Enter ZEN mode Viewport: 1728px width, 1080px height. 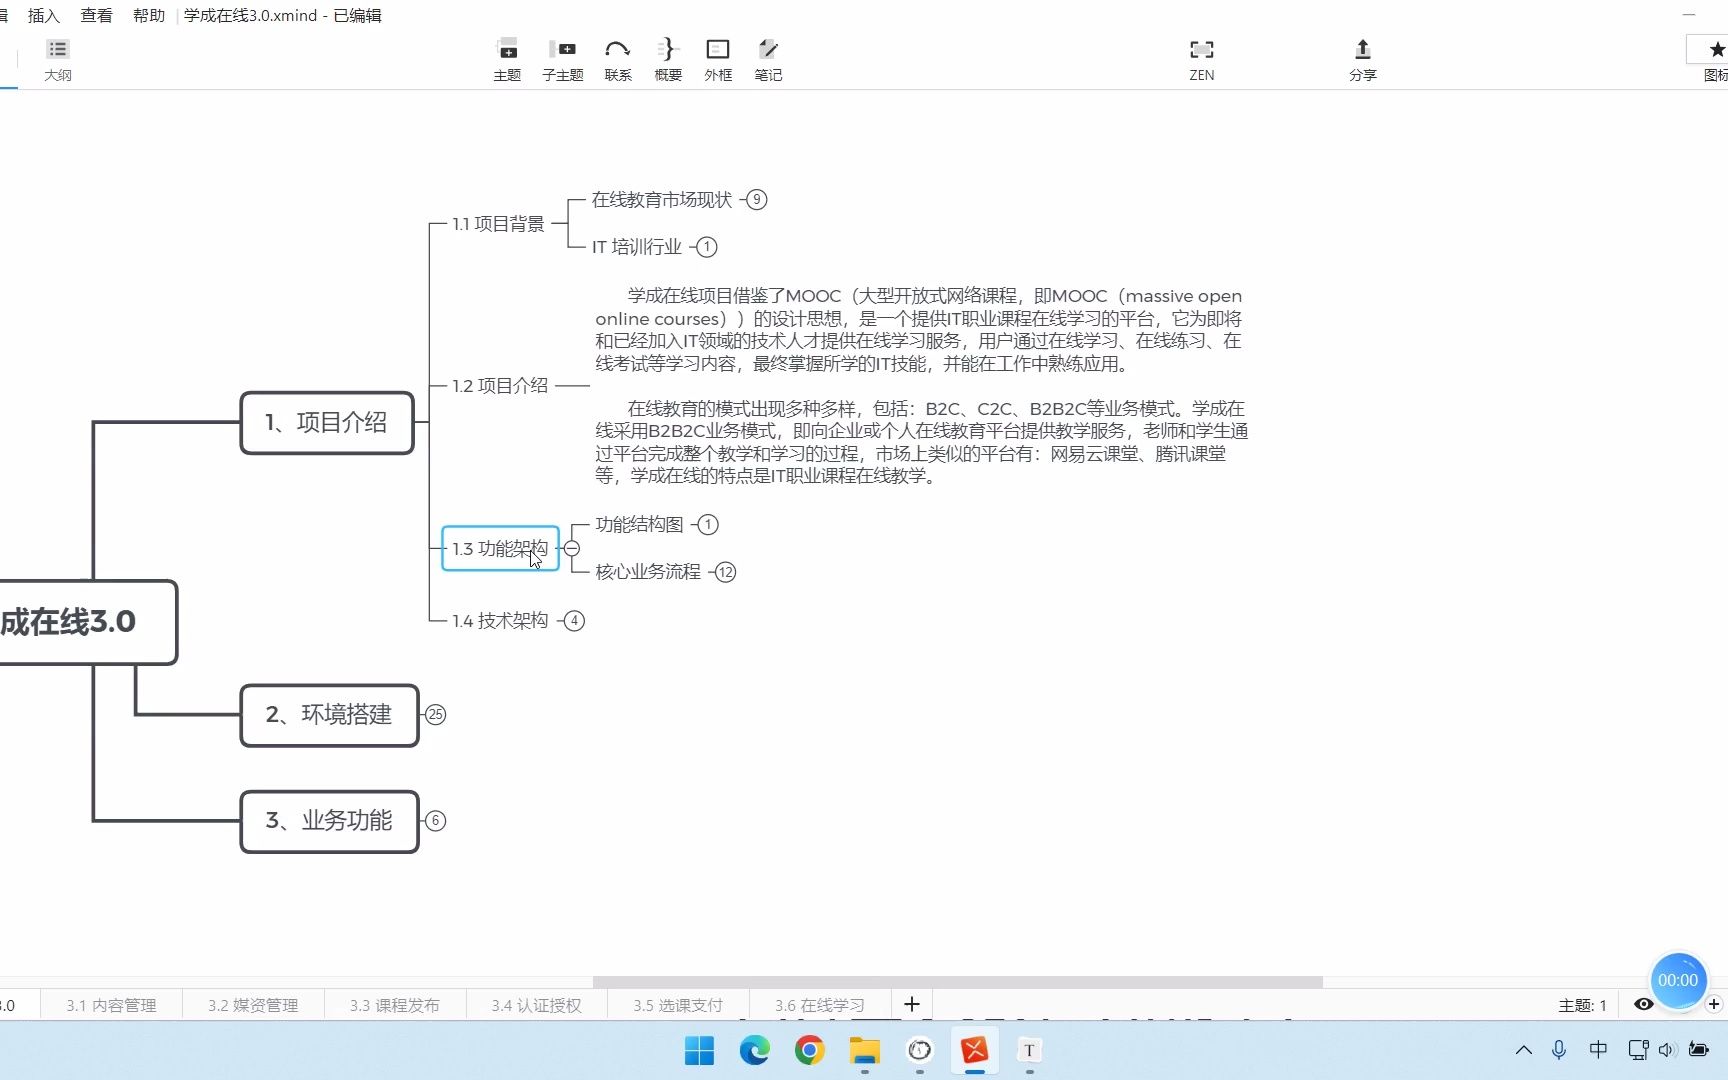pyautogui.click(x=1202, y=60)
